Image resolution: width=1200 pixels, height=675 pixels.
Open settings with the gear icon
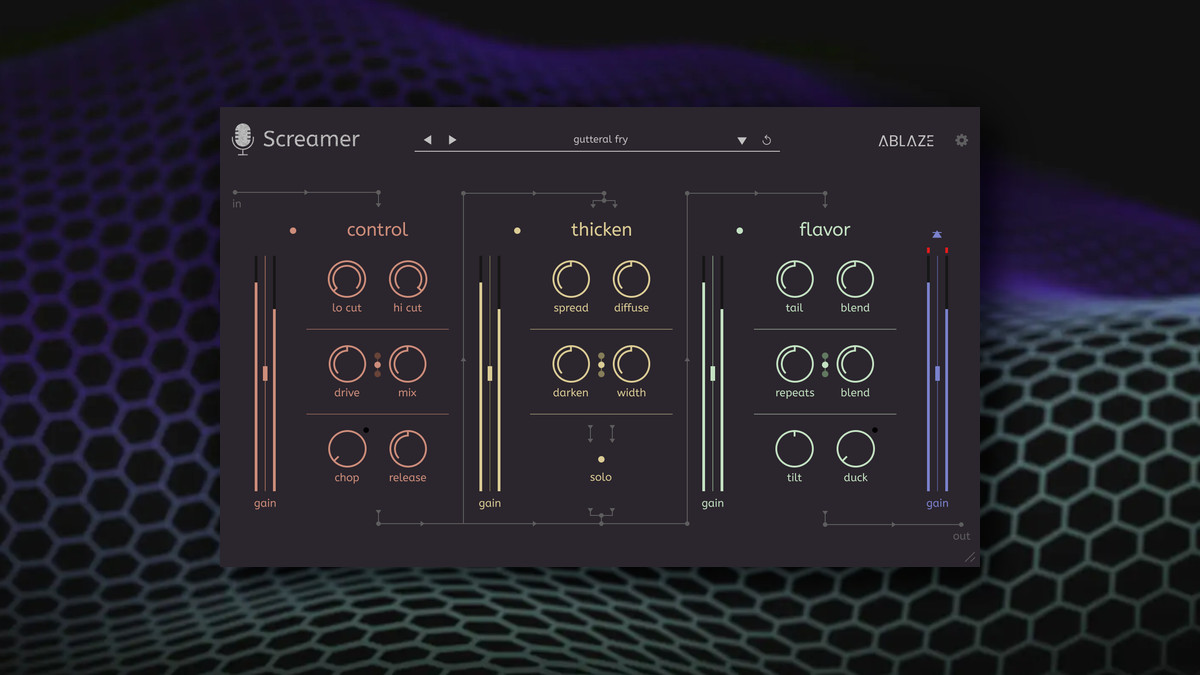coord(962,140)
